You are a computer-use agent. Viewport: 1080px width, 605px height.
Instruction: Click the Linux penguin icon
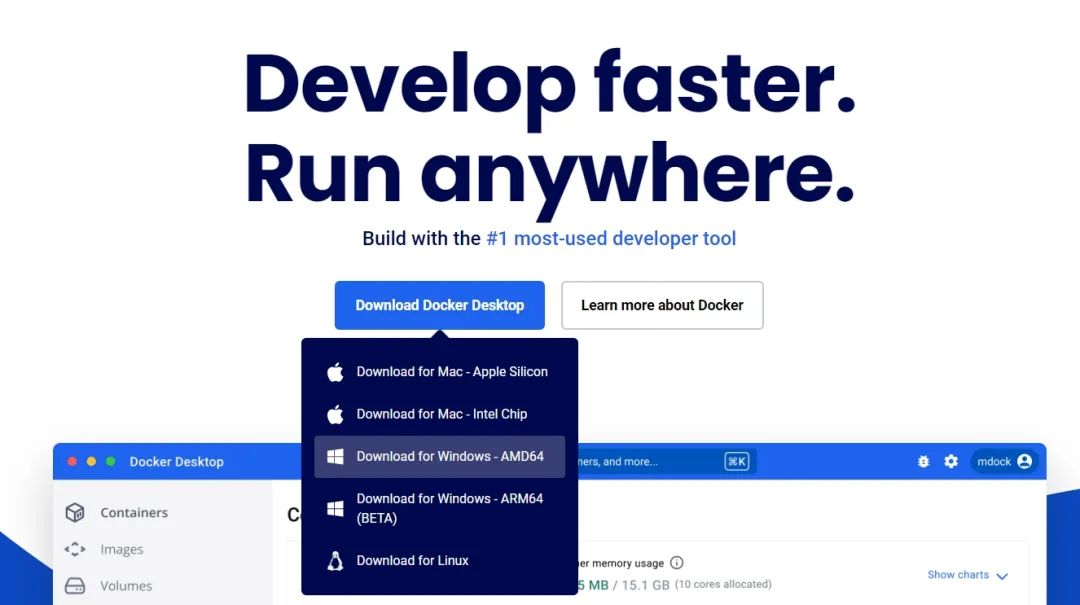pos(335,561)
